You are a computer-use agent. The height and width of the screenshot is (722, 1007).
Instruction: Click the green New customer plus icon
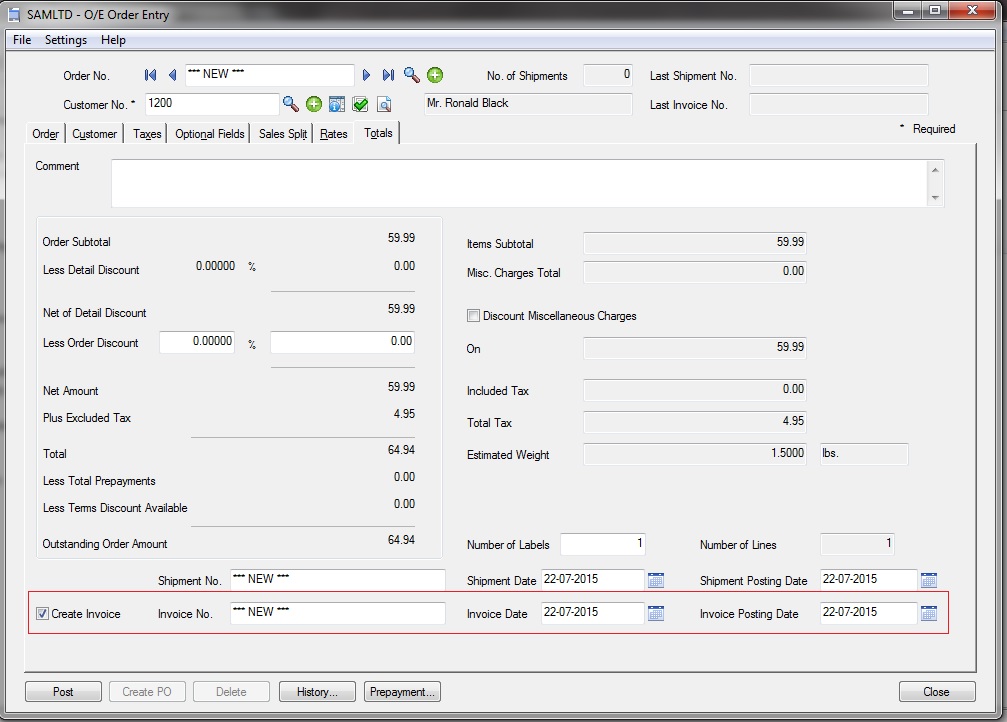coord(313,104)
